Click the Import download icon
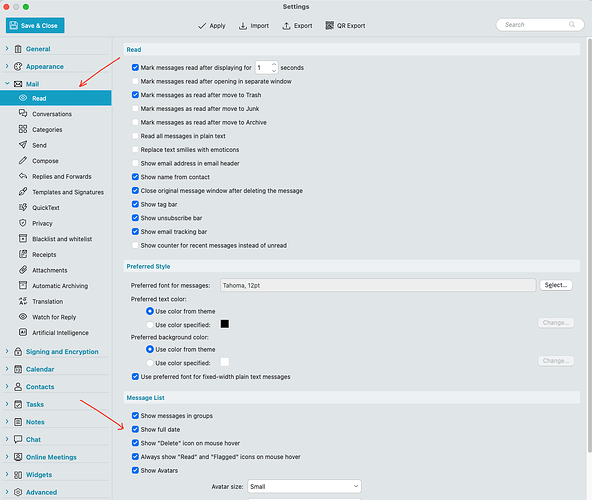The width and height of the screenshot is (592, 500). 243,26
